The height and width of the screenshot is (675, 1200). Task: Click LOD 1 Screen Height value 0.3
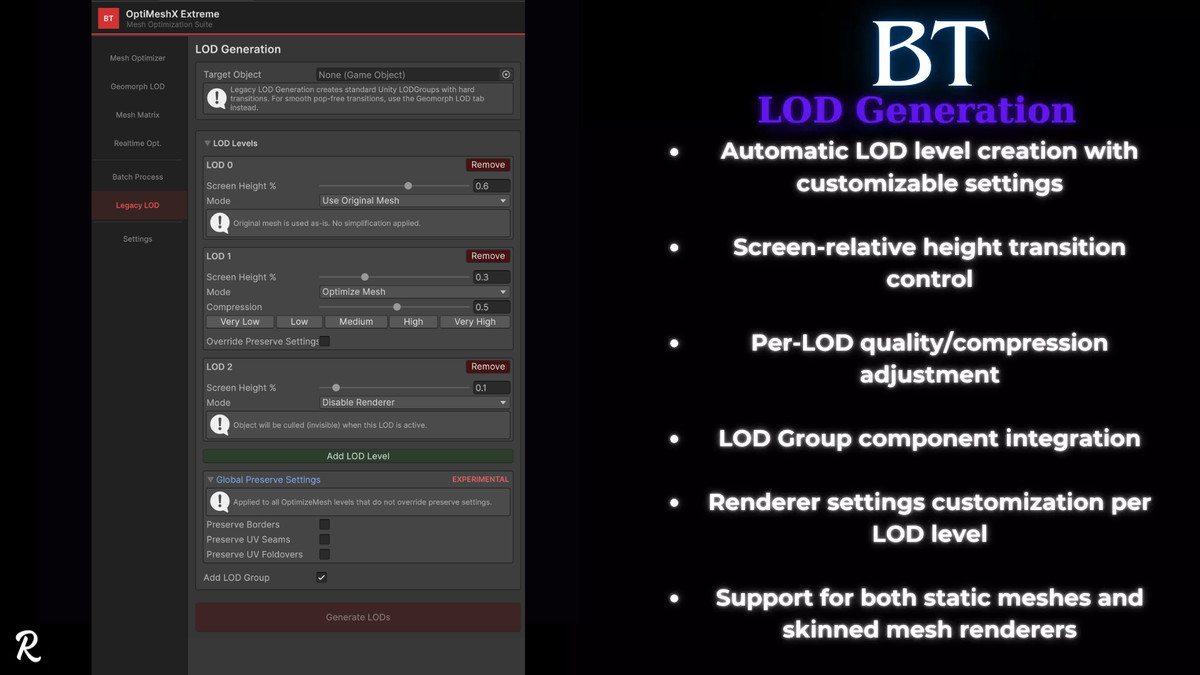[x=491, y=277]
